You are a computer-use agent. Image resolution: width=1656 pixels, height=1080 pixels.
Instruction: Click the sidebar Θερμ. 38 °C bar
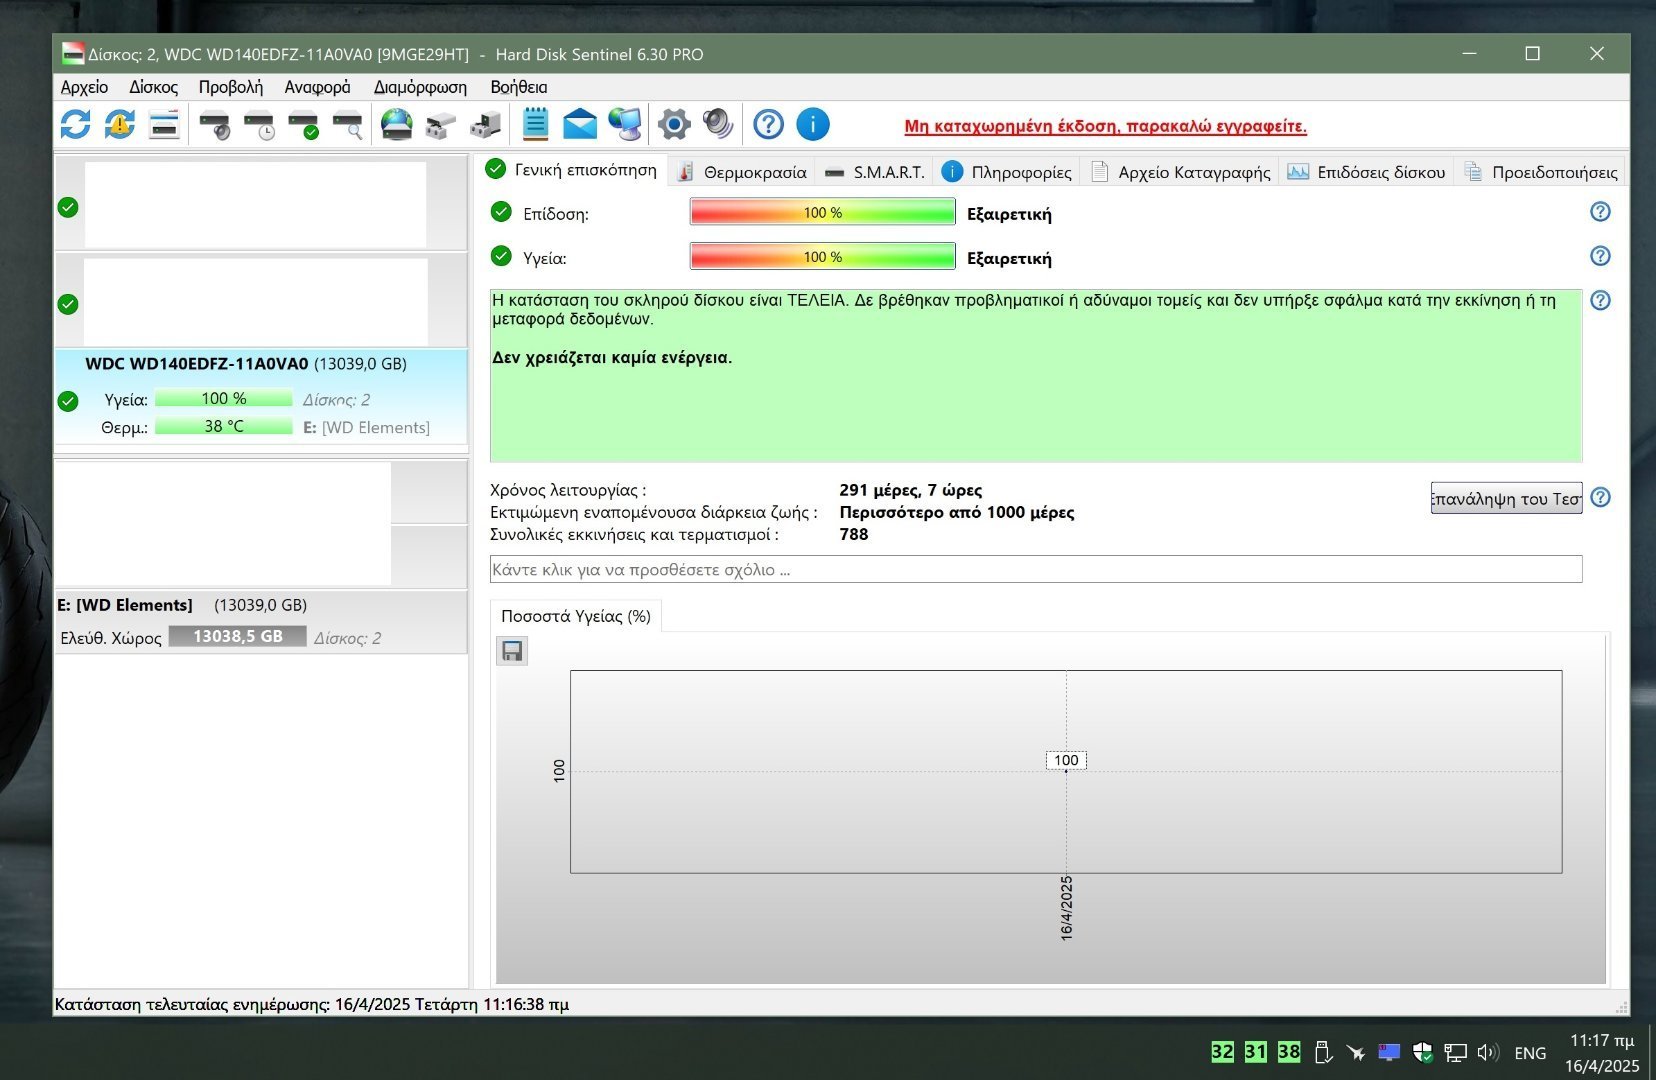[x=224, y=426]
